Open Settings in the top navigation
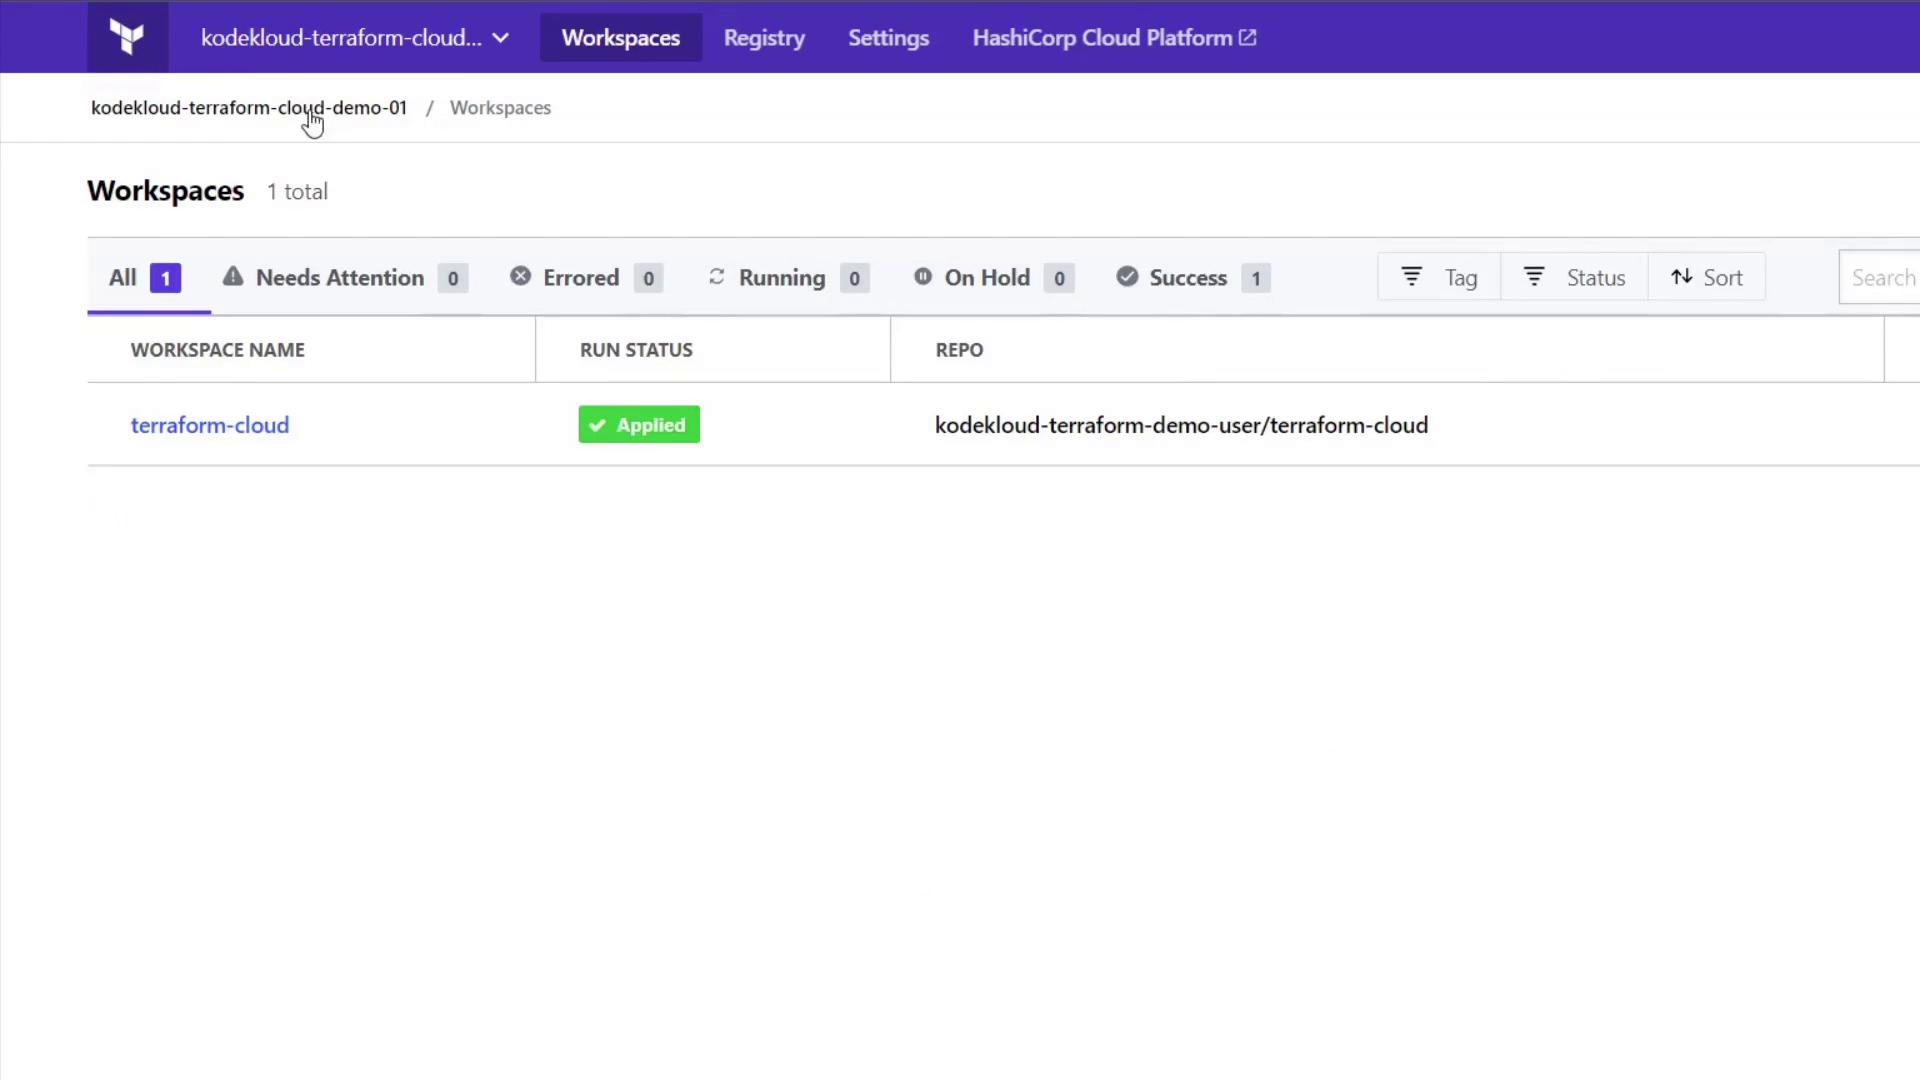 (888, 38)
